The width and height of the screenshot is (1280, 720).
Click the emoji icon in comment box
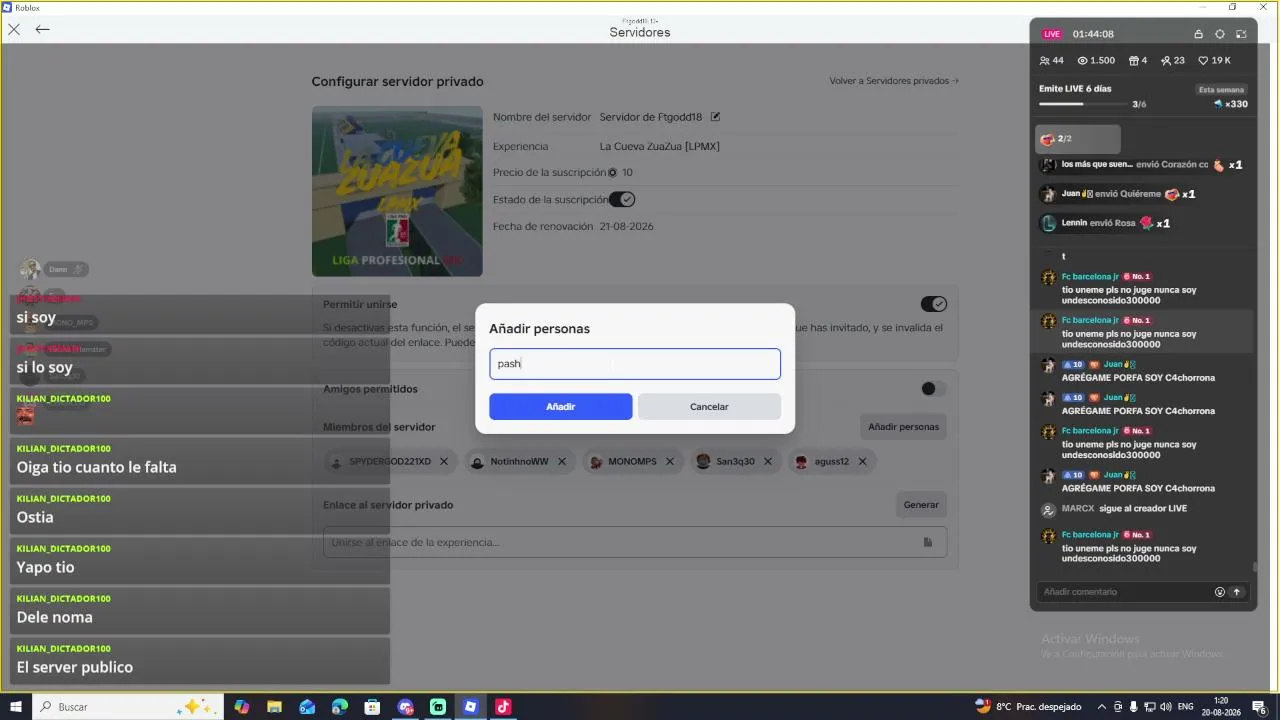[x=1220, y=592]
